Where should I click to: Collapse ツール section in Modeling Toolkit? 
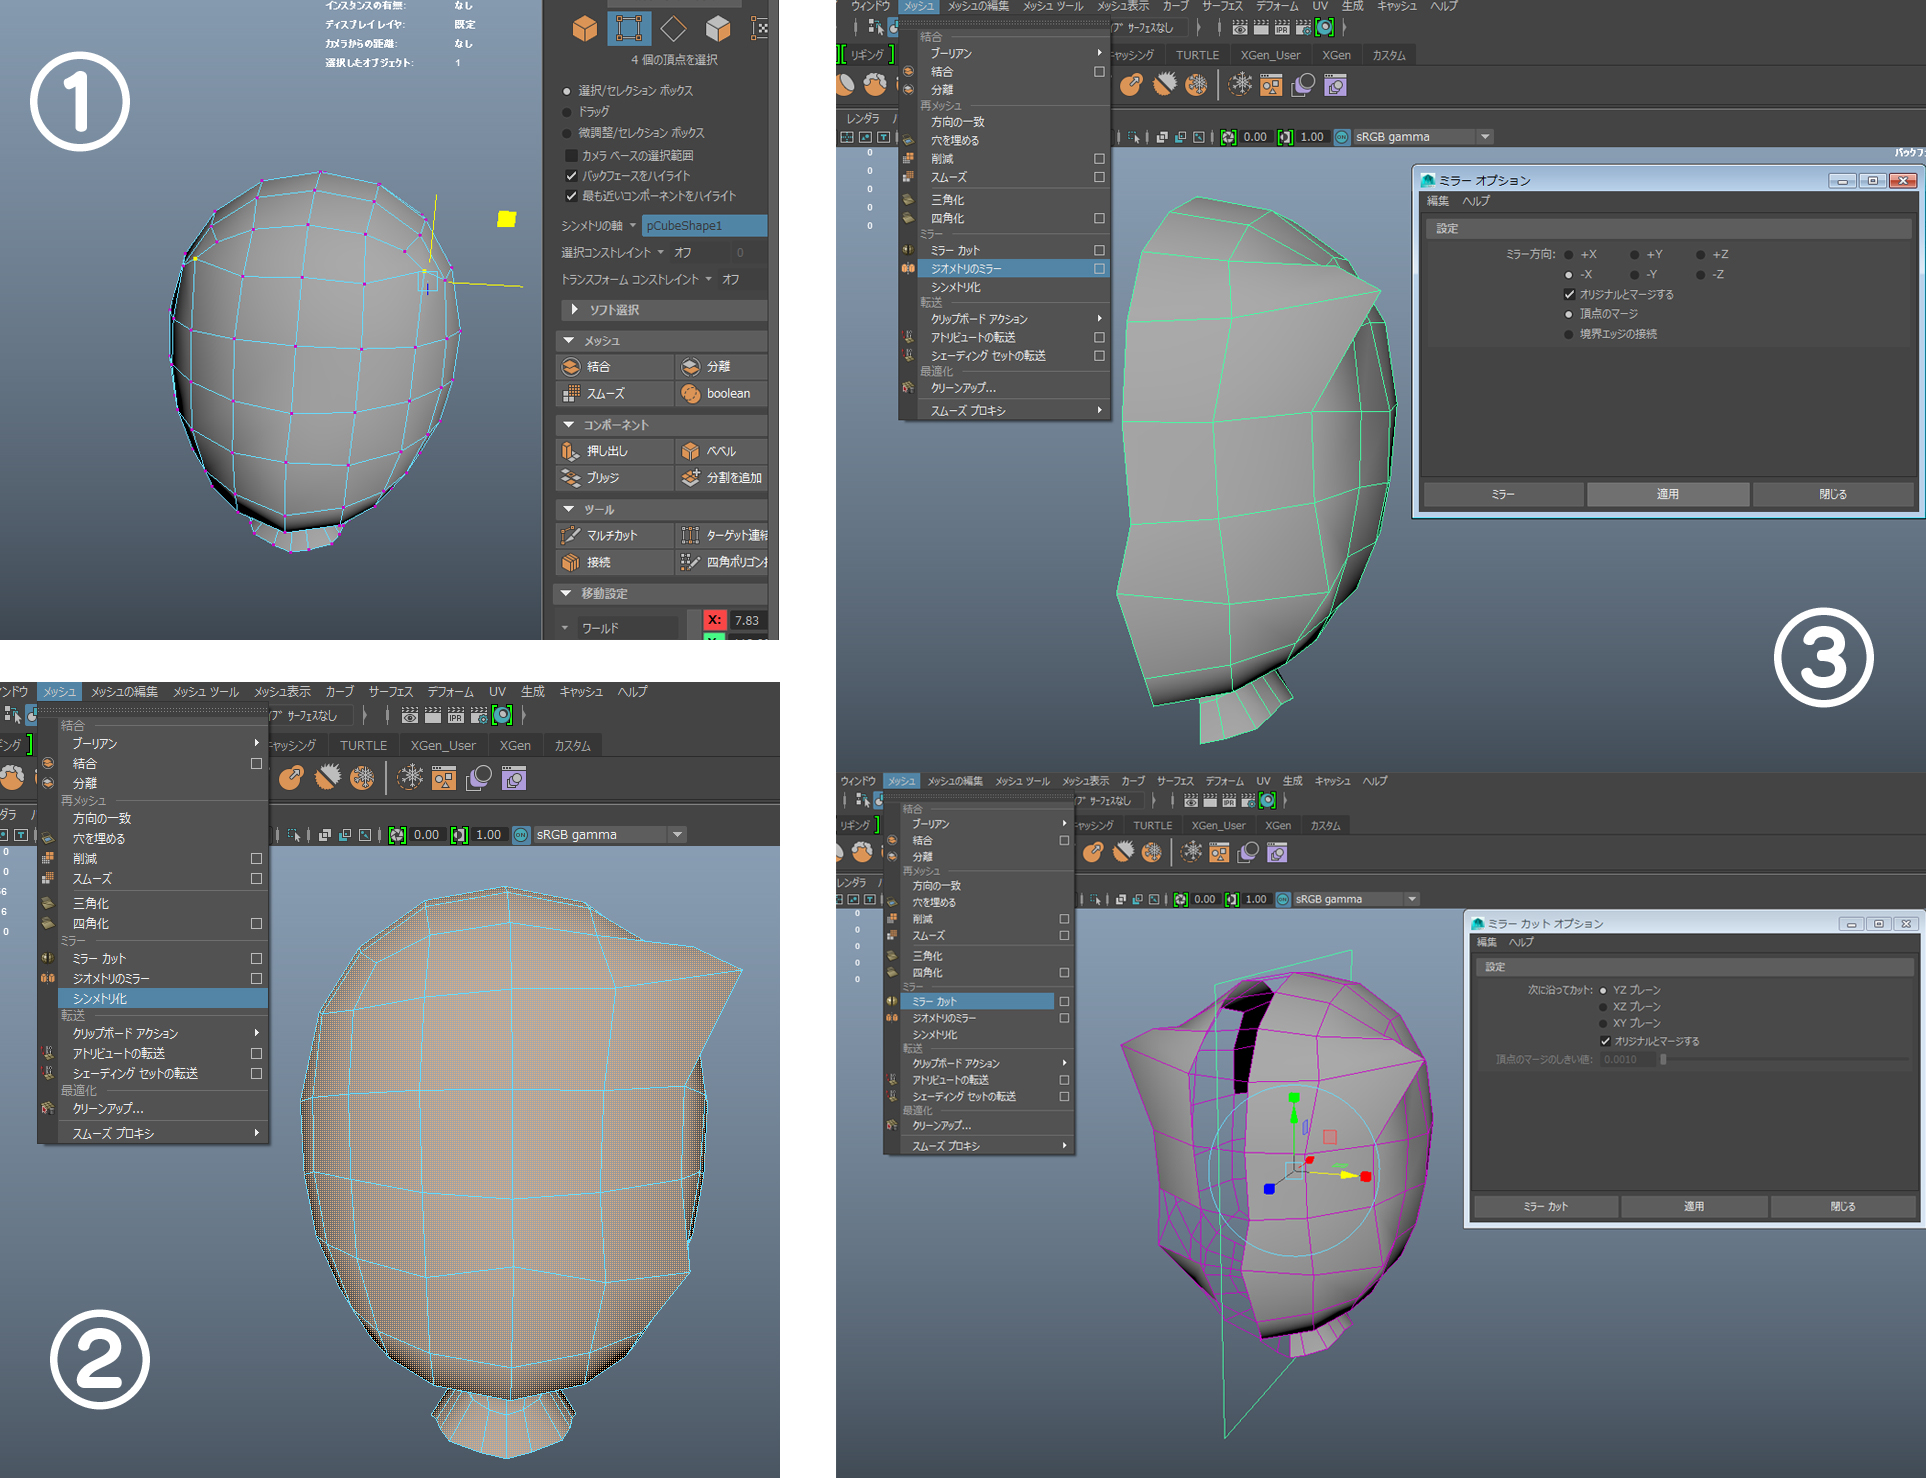click(568, 509)
